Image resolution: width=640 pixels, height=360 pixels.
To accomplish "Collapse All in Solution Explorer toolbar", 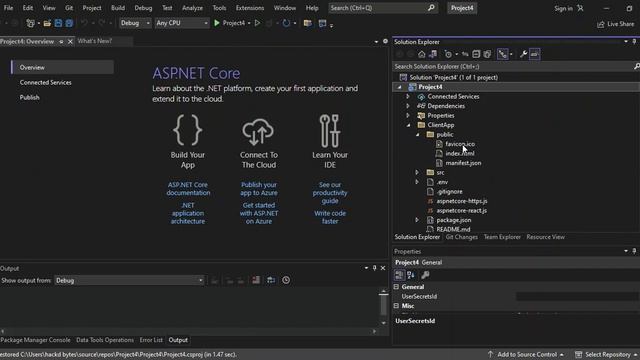I will click(x=476, y=54).
